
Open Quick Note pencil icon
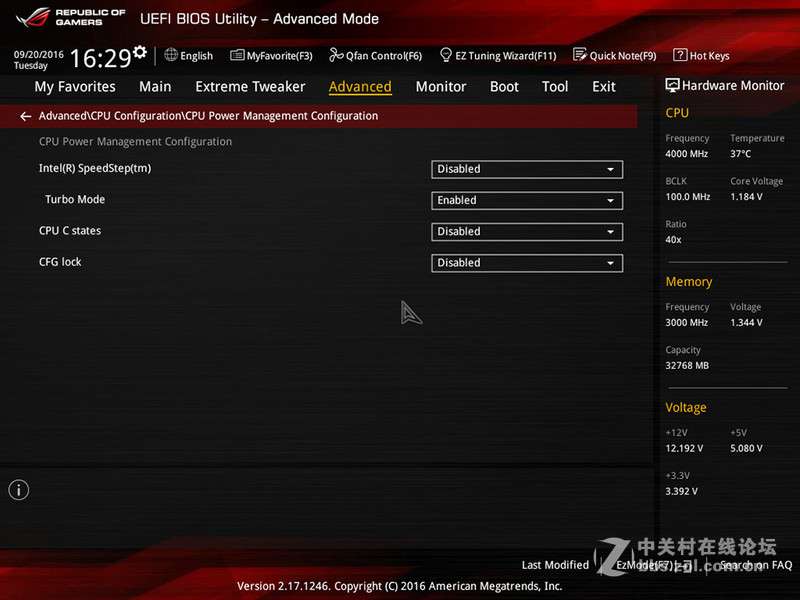580,55
